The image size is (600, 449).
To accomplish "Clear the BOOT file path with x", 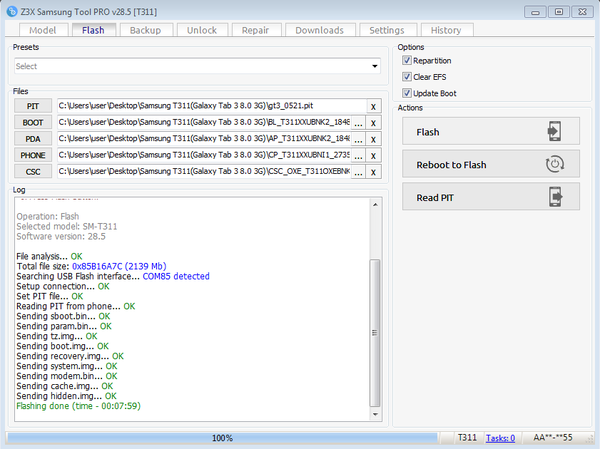I will click(x=373, y=123).
